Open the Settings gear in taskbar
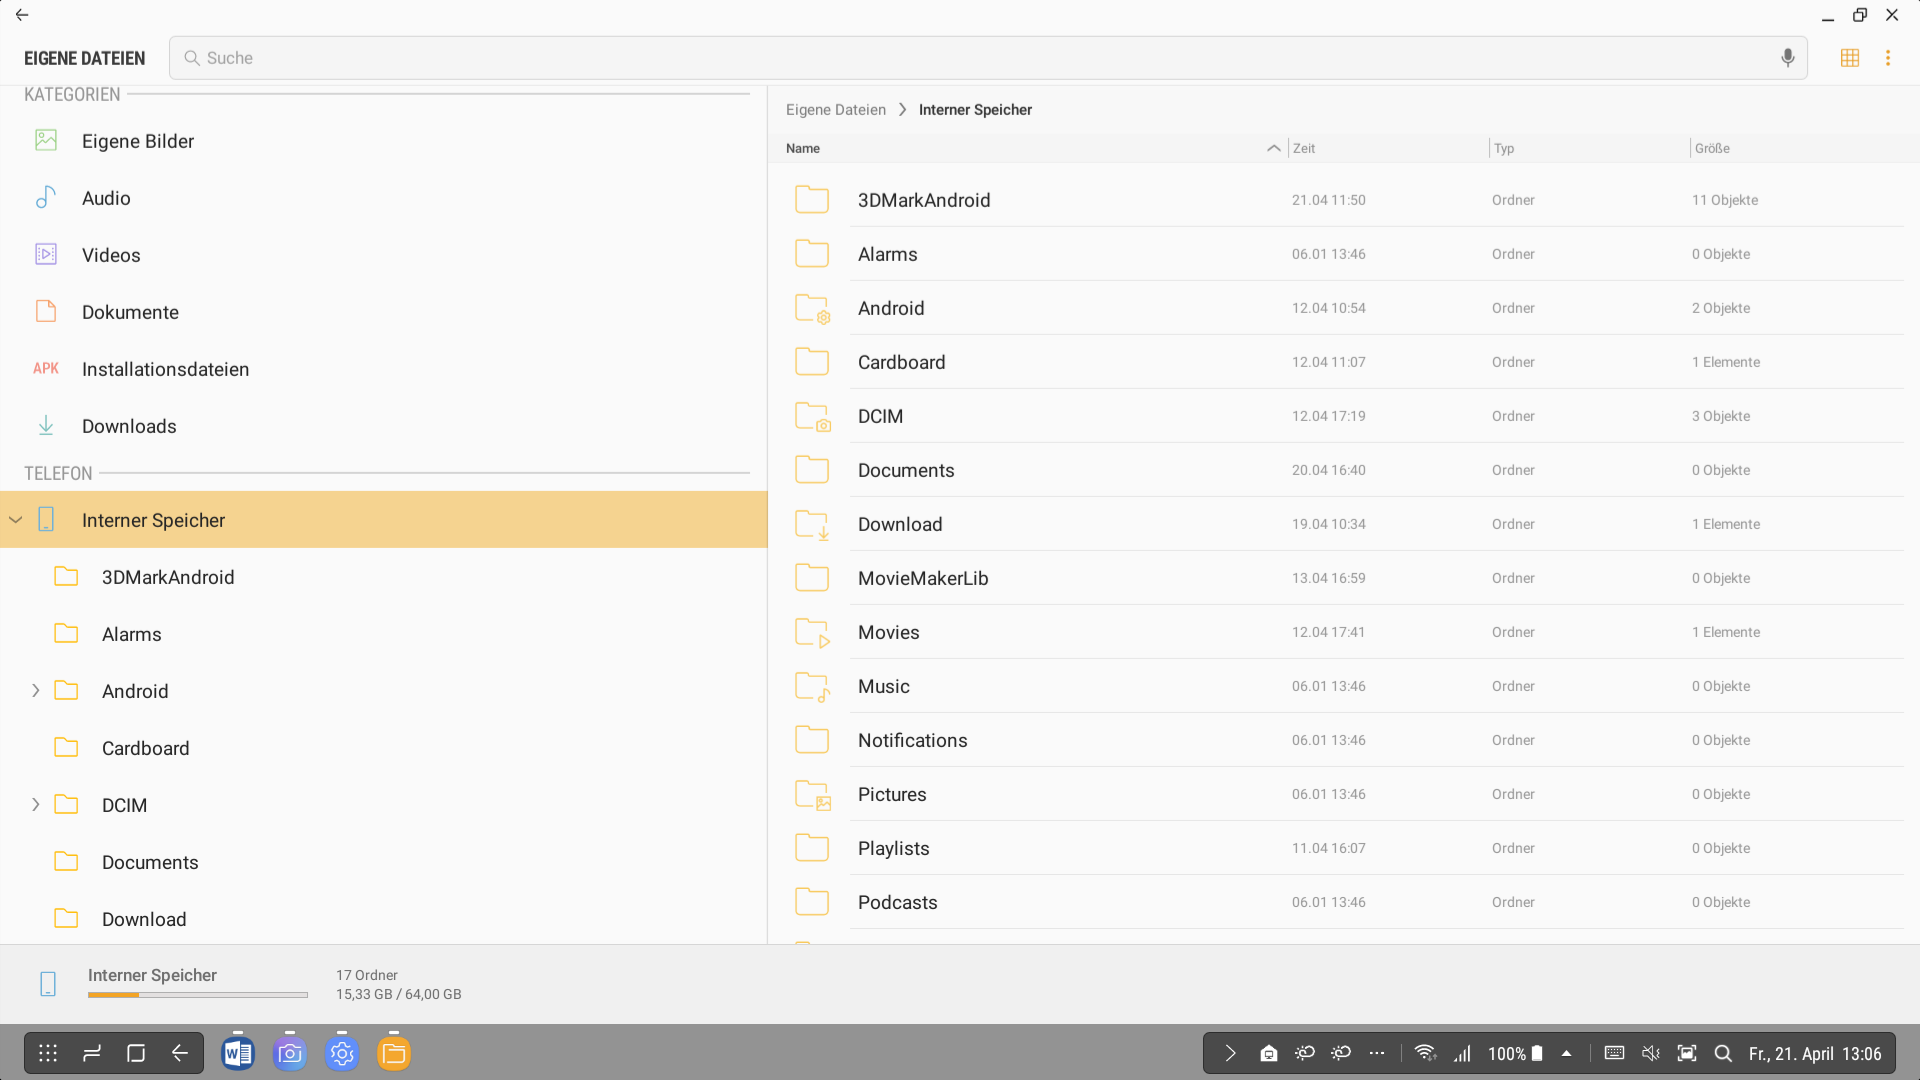Screen dimensions: 1920x1080 pos(342,1053)
